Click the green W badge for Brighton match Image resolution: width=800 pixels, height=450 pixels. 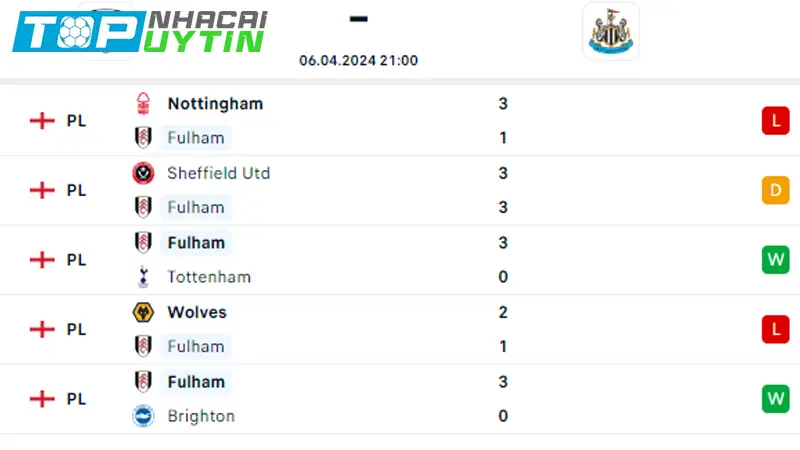(x=775, y=399)
